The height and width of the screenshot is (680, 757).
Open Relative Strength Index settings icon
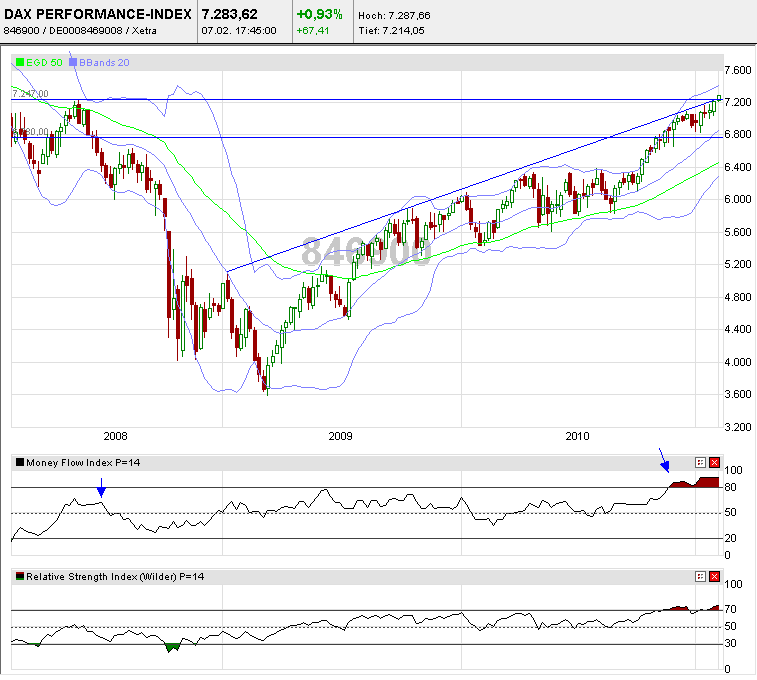[x=701, y=576]
